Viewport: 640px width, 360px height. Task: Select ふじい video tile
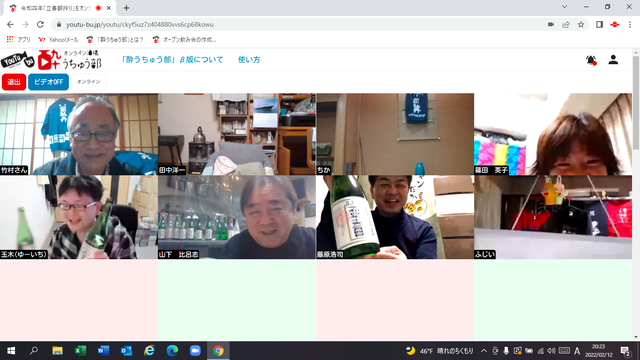click(x=553, y=217)
